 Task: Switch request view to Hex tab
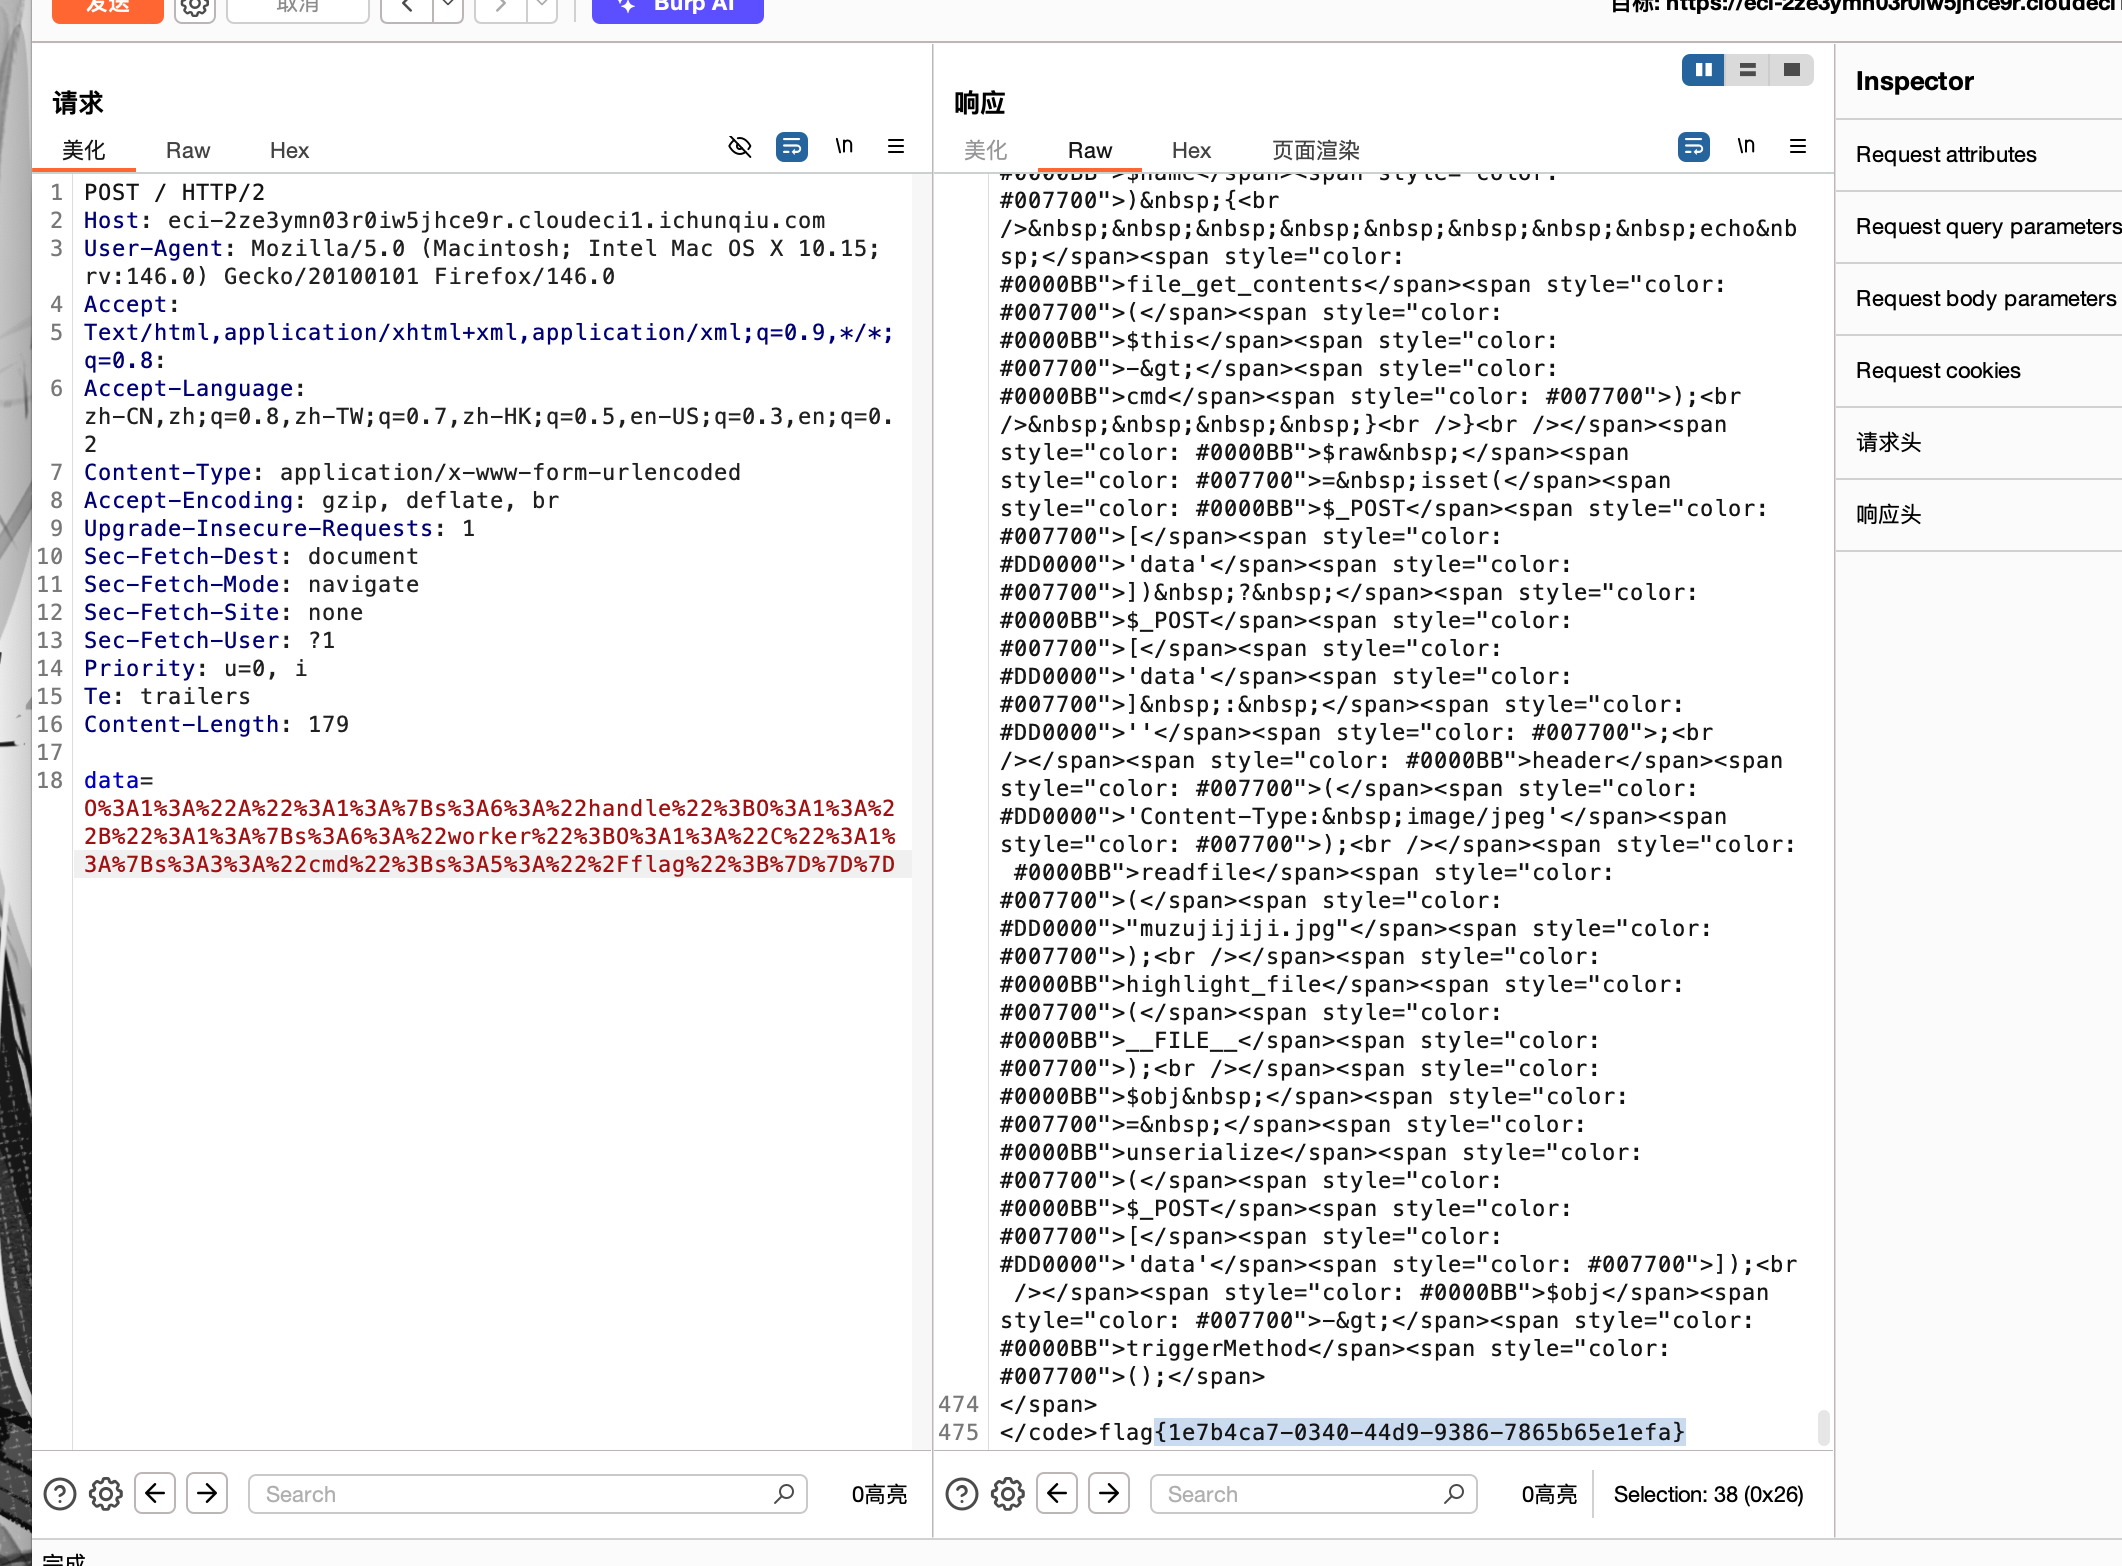tap(289, 151)
